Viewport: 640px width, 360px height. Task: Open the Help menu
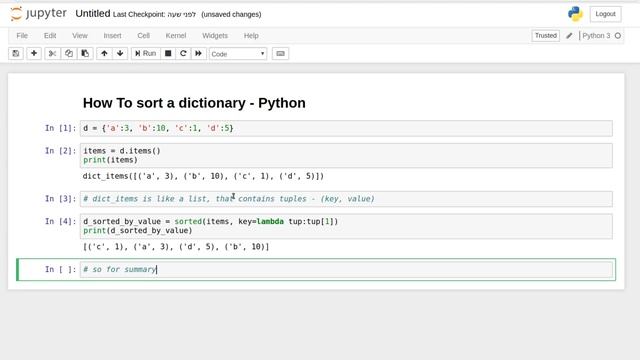[251, 36]
